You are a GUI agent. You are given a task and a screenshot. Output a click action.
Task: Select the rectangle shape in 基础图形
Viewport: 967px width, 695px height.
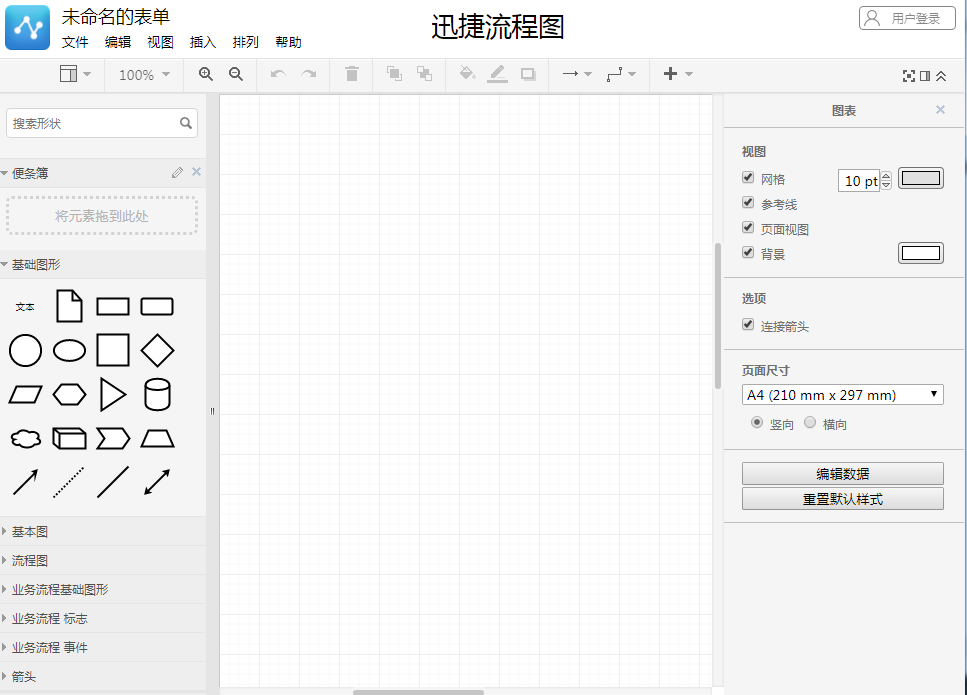113,306
